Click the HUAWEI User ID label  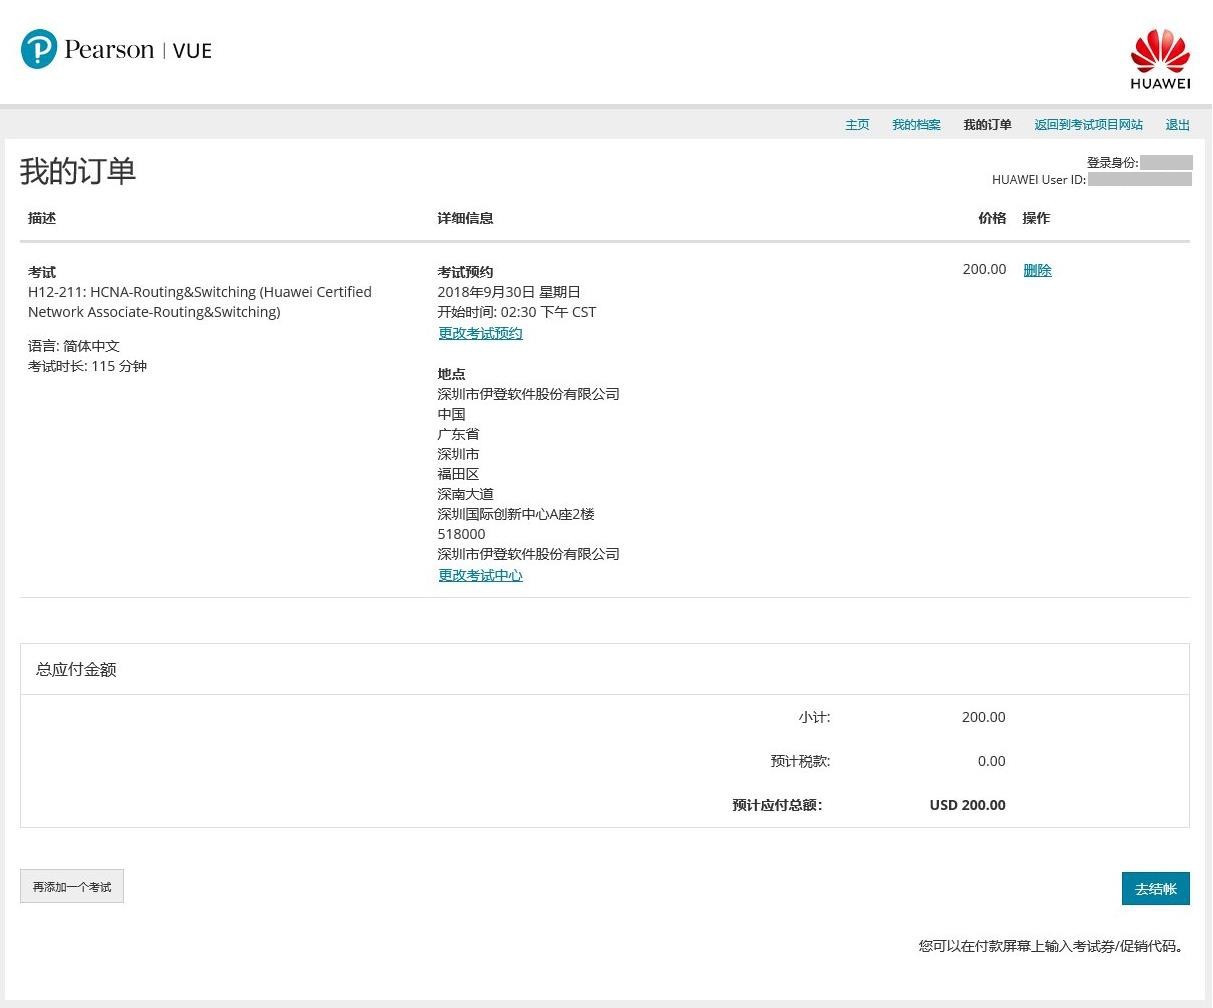(x=1039, y=180)
